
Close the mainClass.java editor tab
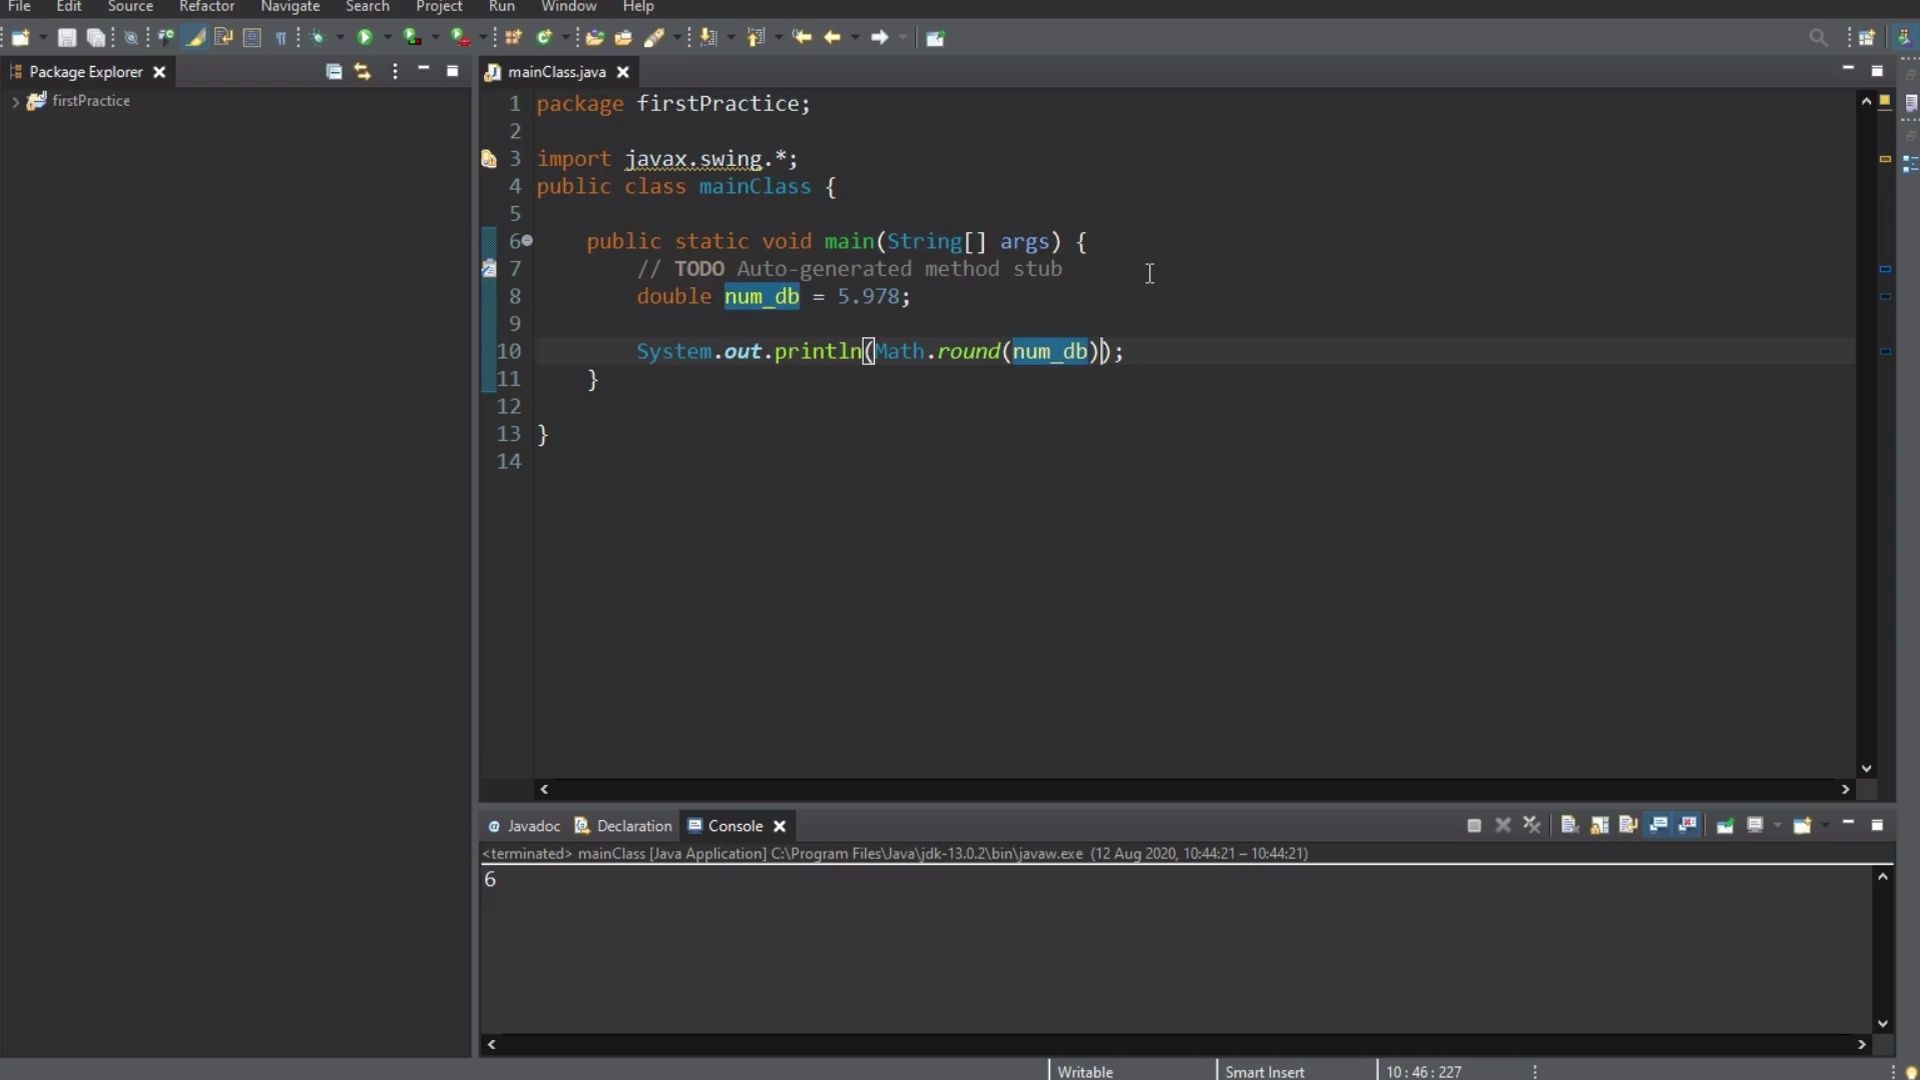pyautogui.click(x=623, y=72)
